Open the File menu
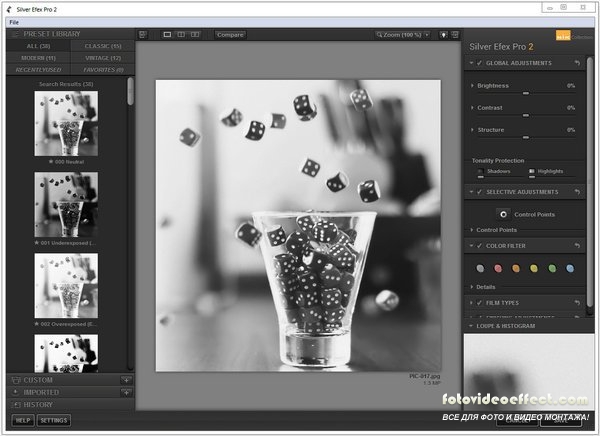The image size is (600, 436). [x=14, y=22]
